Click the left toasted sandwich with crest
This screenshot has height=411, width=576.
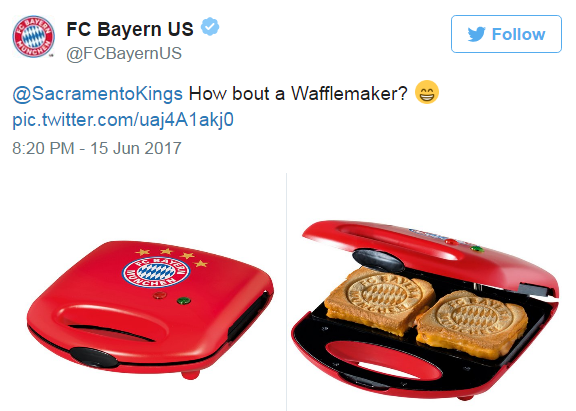coord(380,299)
